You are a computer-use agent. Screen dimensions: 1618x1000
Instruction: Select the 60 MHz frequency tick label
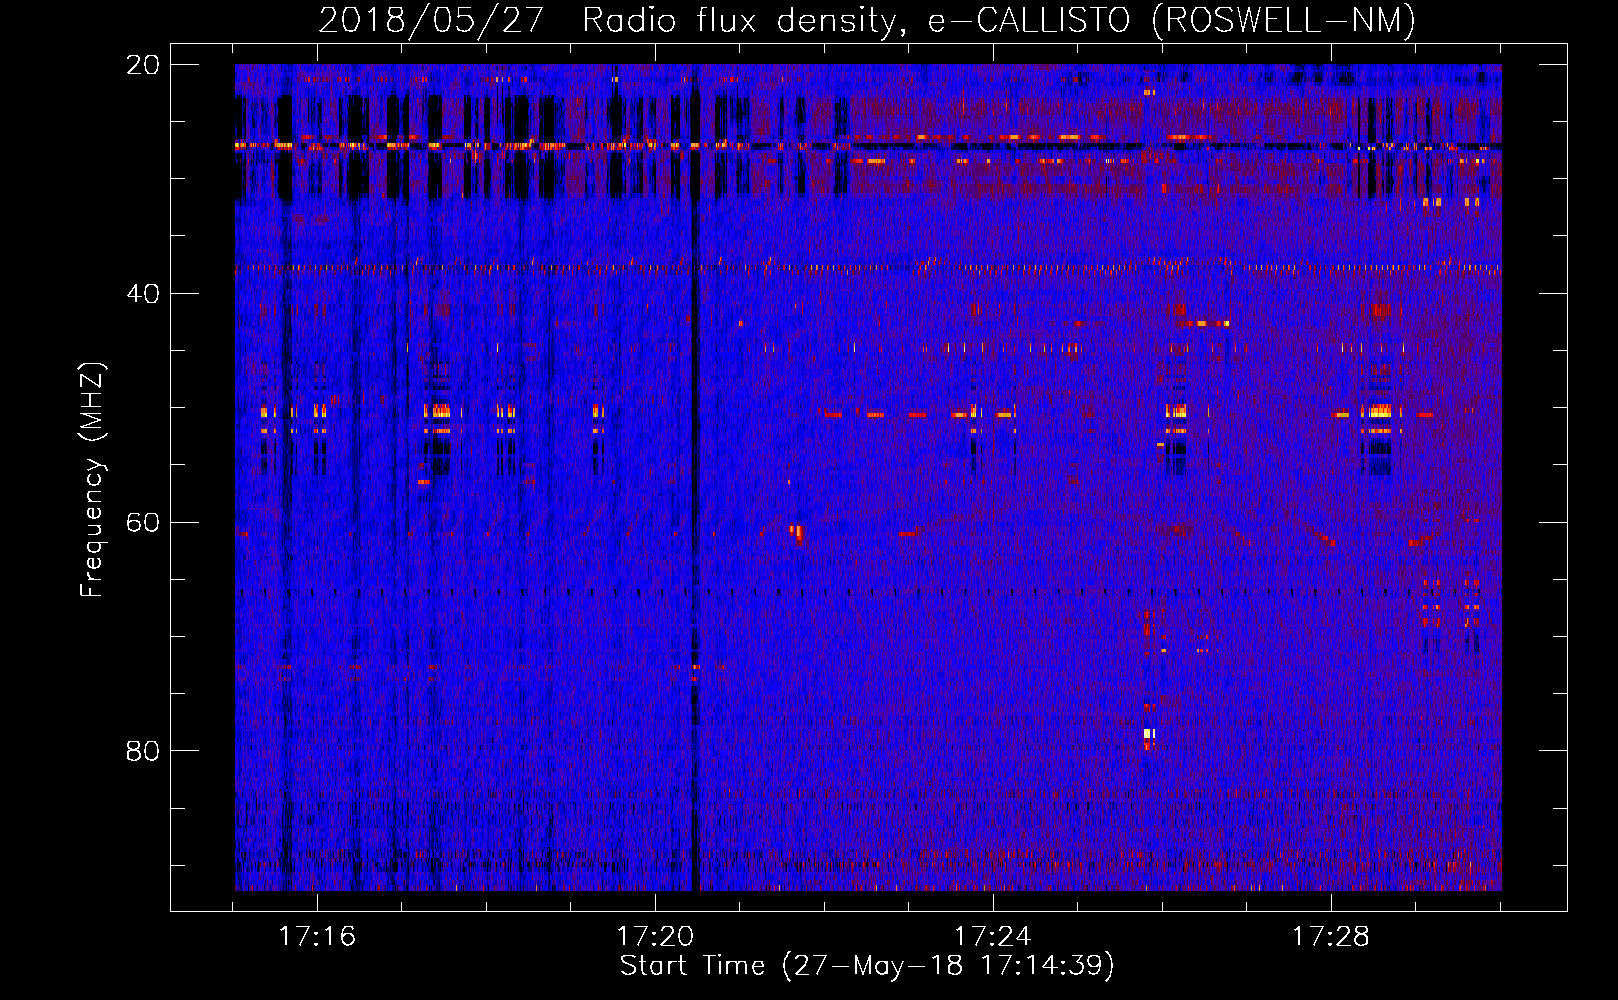pyautogui.click(x=143, y=523)
